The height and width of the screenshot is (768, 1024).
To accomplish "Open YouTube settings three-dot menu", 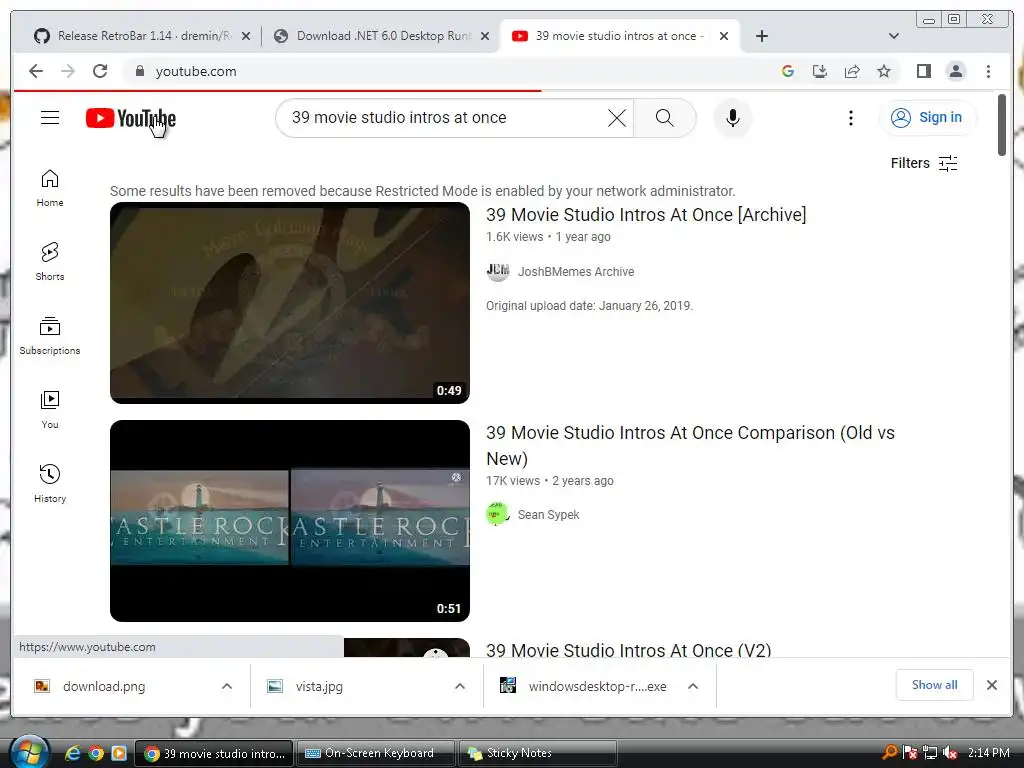I will pyautogui.click(x=850, y=118).
